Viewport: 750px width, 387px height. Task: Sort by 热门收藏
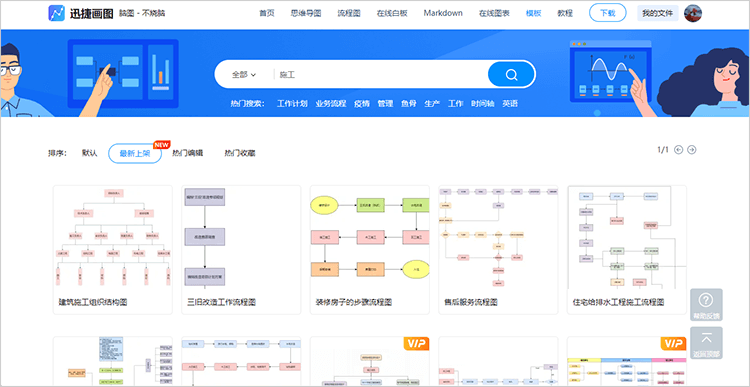240,153
